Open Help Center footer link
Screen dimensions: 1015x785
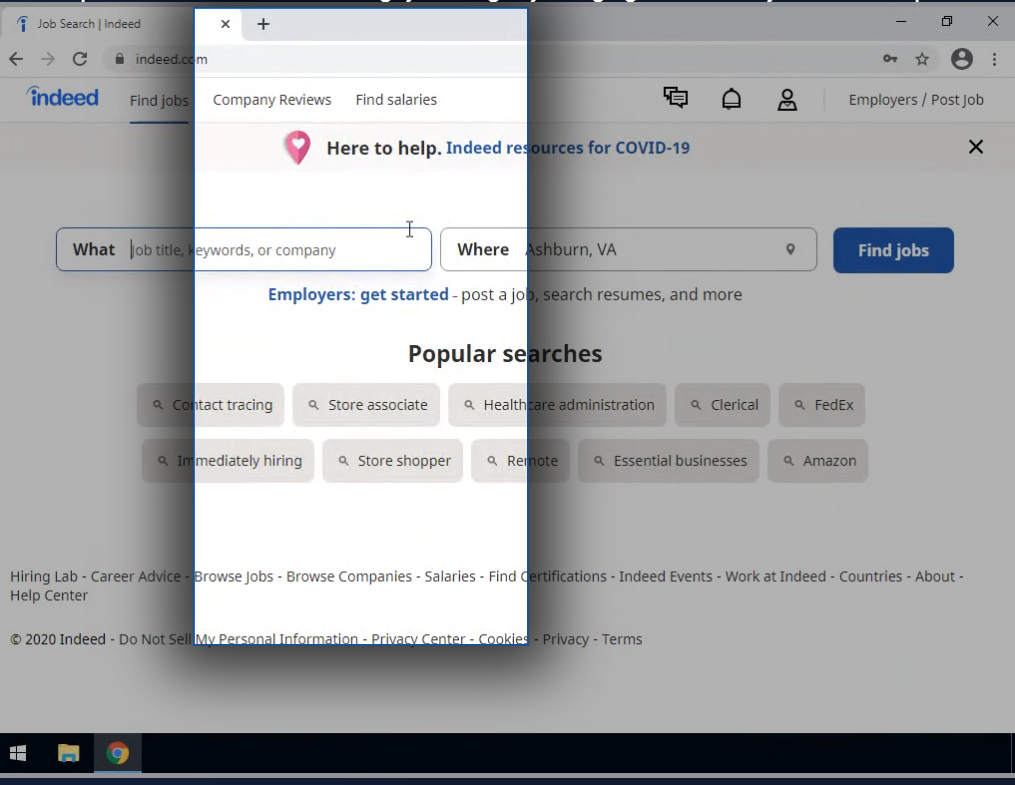click(49, 595)
